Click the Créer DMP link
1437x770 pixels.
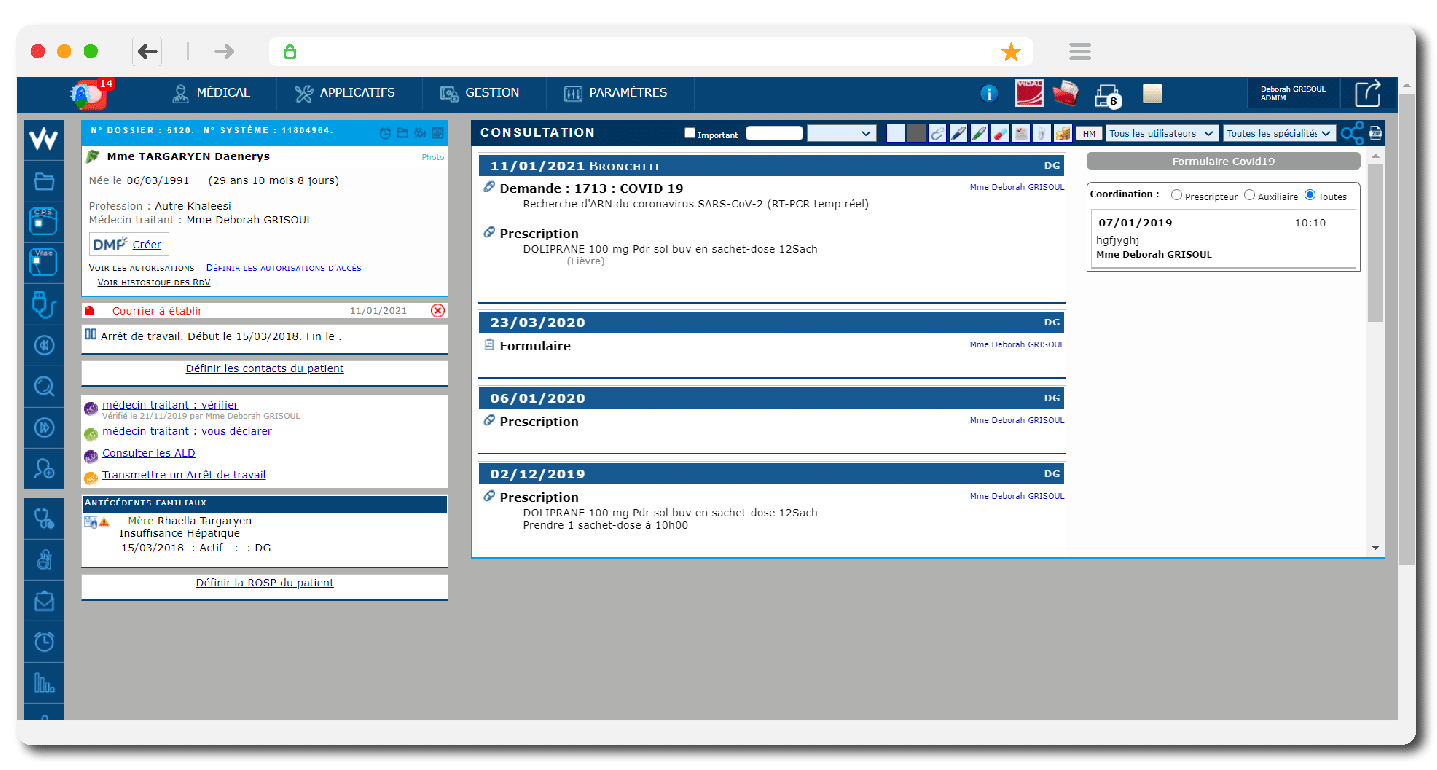pos(146,244)
